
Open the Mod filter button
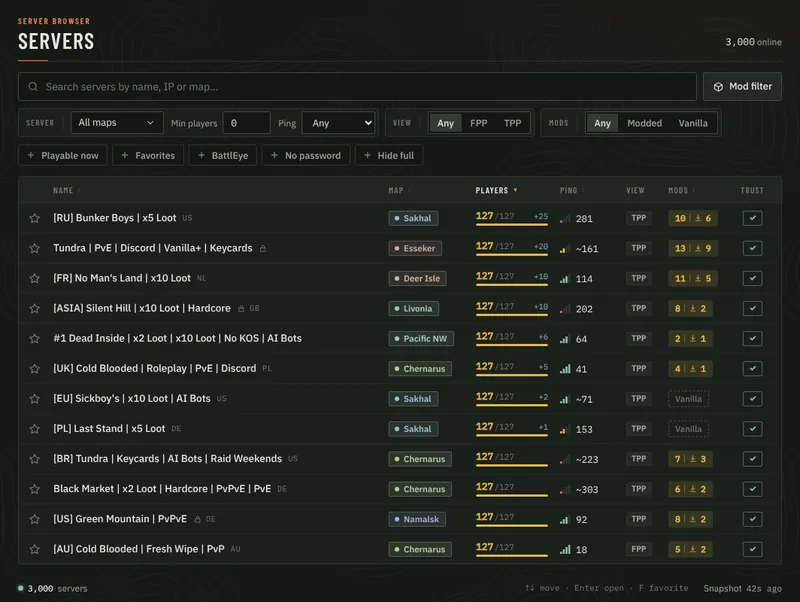tap(742, 87)
